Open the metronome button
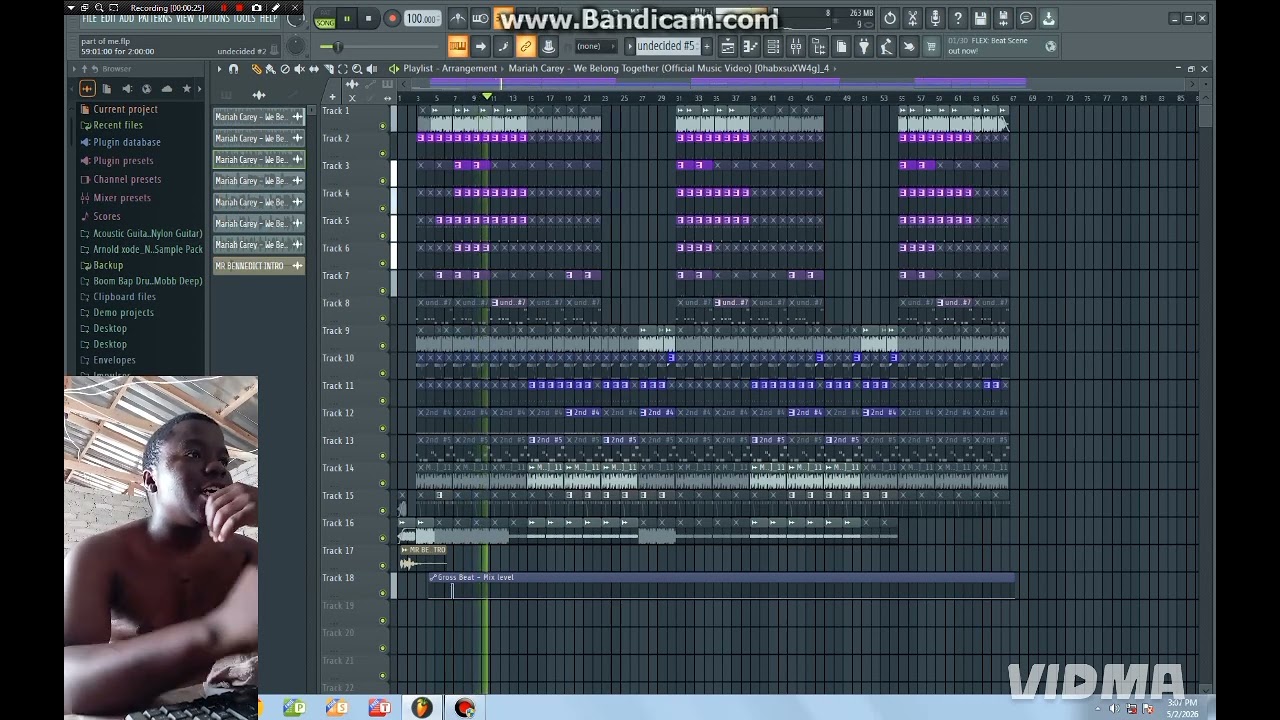Viewport: 1280px width, 720px height. coord(458,18)
